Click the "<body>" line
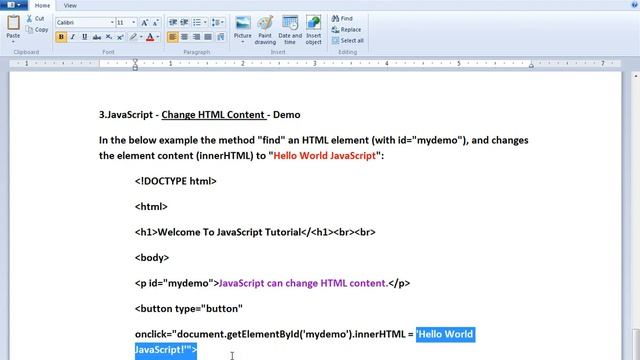Image resolution: width=640 pixels, height=360 pixels. (152, 258)
